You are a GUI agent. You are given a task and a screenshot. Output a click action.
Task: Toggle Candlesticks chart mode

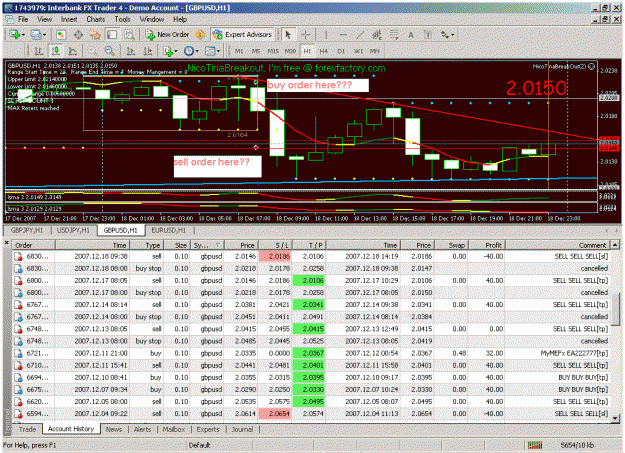click(x=55, y=51)
